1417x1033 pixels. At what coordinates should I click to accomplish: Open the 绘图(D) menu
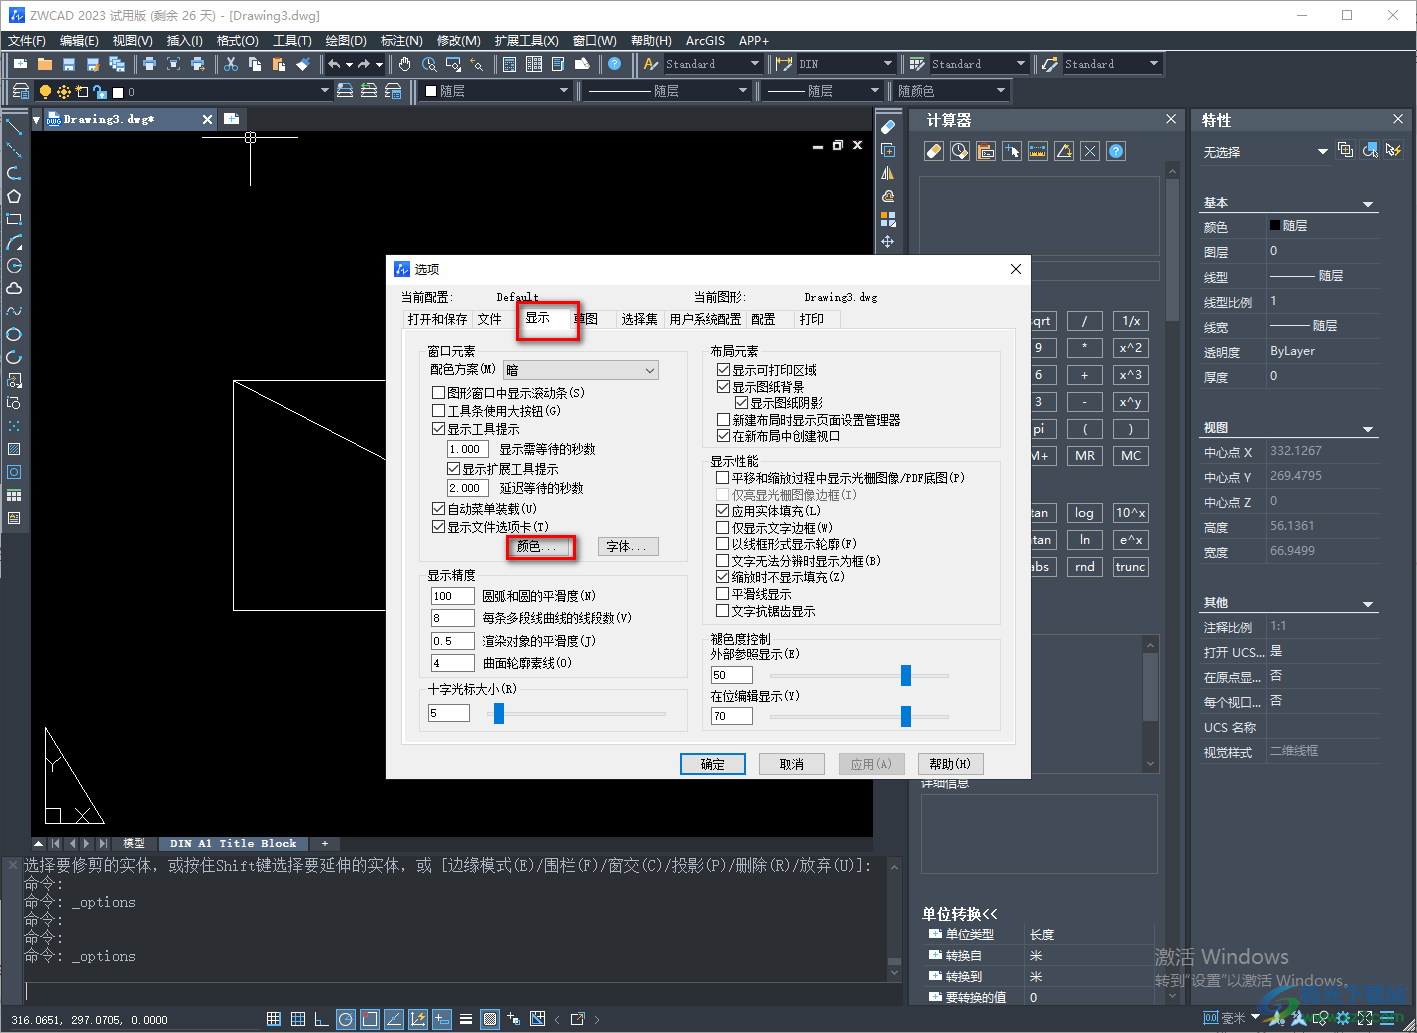pos(346,41)
